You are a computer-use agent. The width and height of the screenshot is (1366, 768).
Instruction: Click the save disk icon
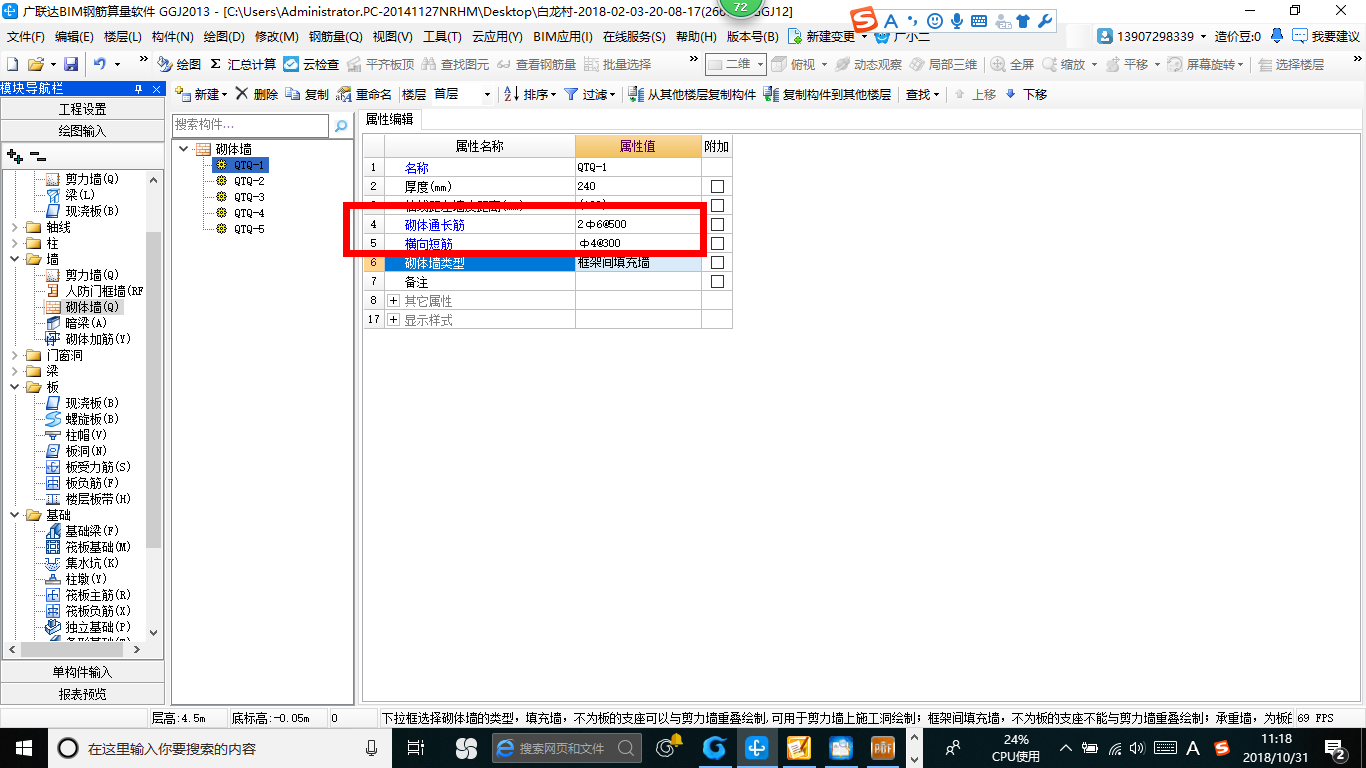[x=71, y=64]
